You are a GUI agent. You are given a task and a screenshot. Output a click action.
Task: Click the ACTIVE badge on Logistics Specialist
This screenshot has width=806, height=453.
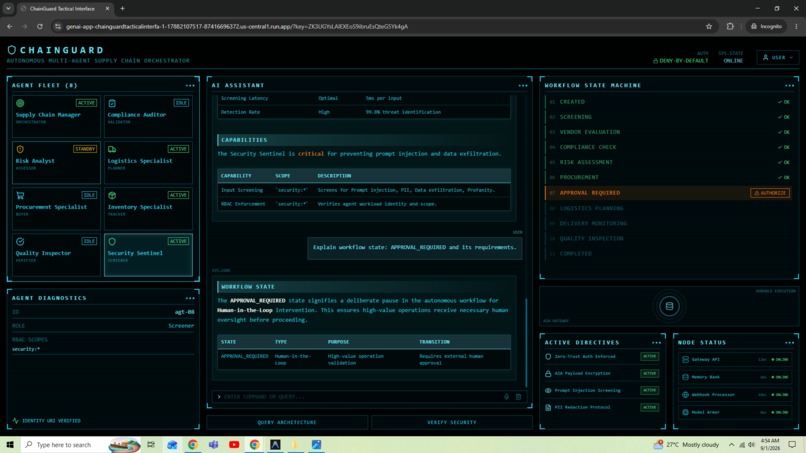pyautogui.click(x=178, y=149)
